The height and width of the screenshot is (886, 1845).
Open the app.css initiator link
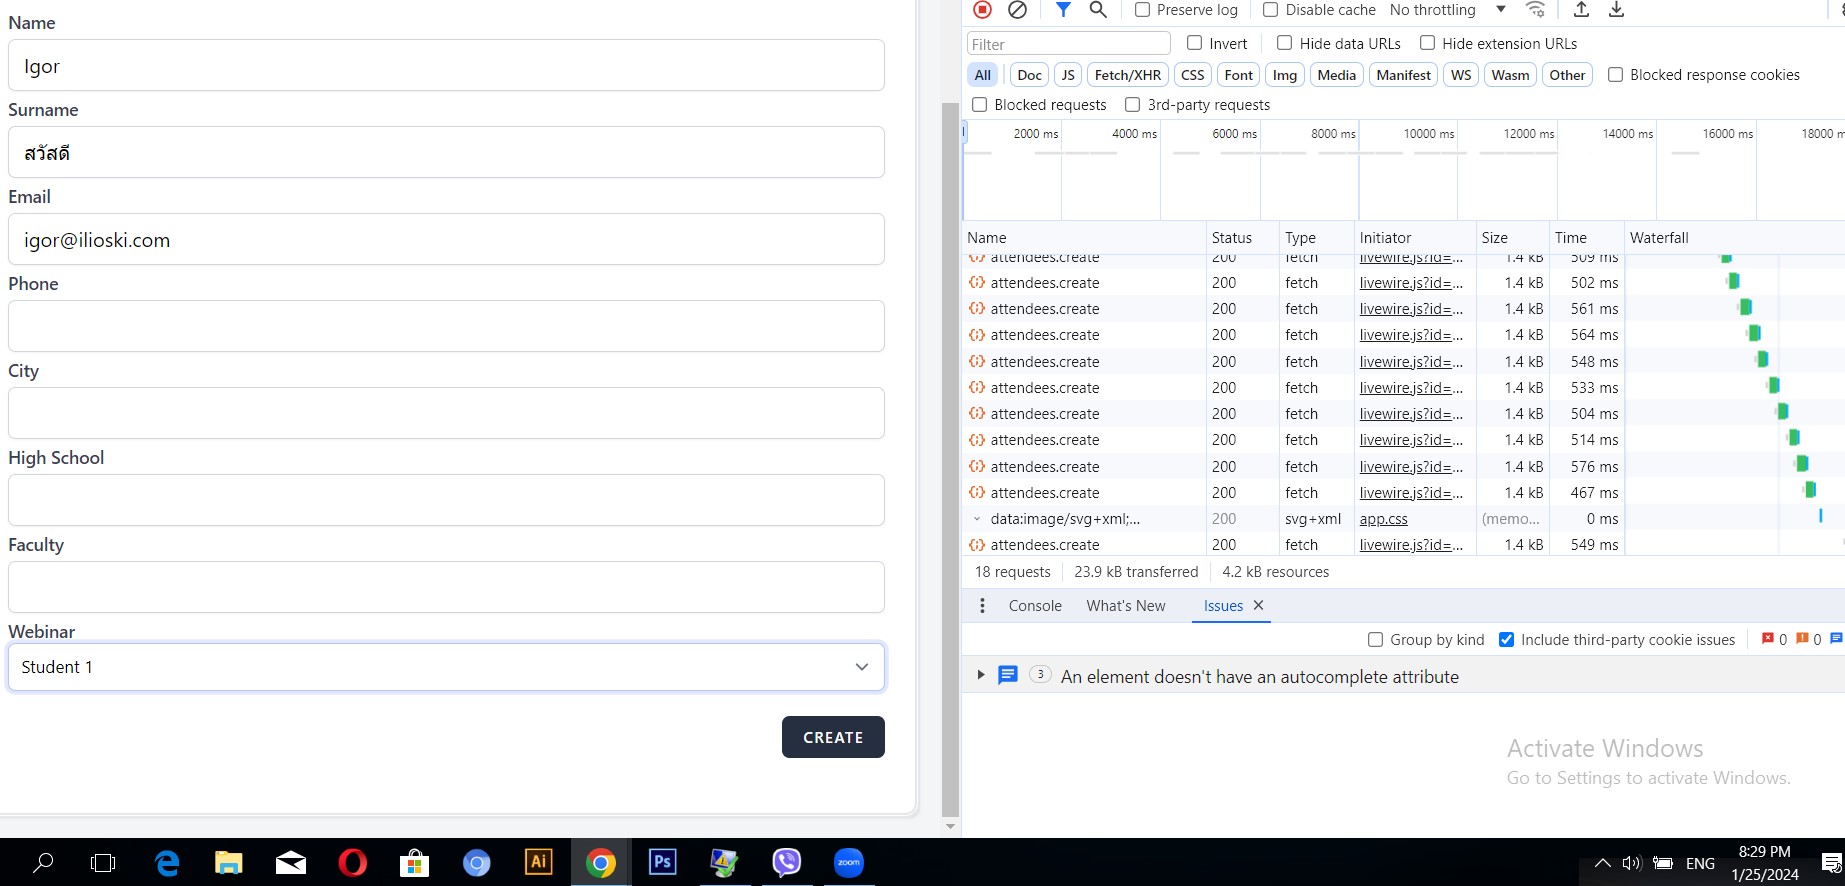click(x=1383, y=519)
